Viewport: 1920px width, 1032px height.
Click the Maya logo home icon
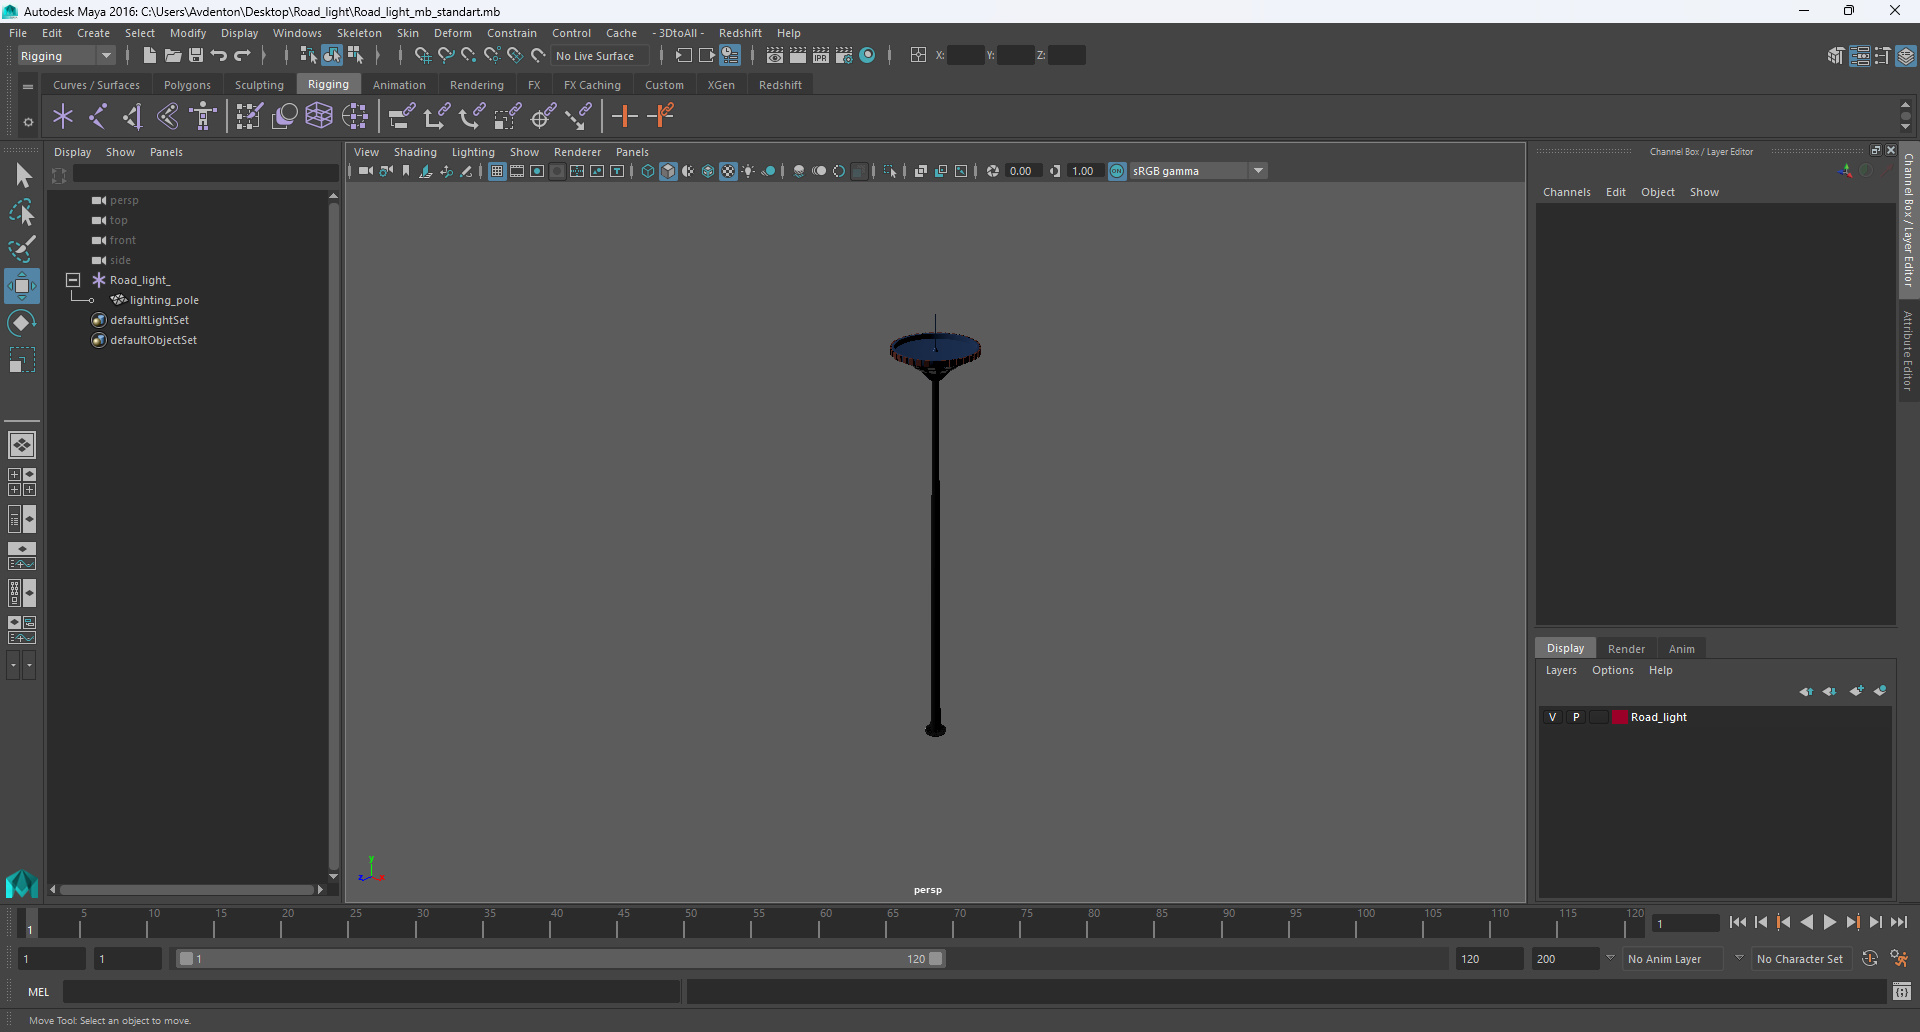coord(22,885)
